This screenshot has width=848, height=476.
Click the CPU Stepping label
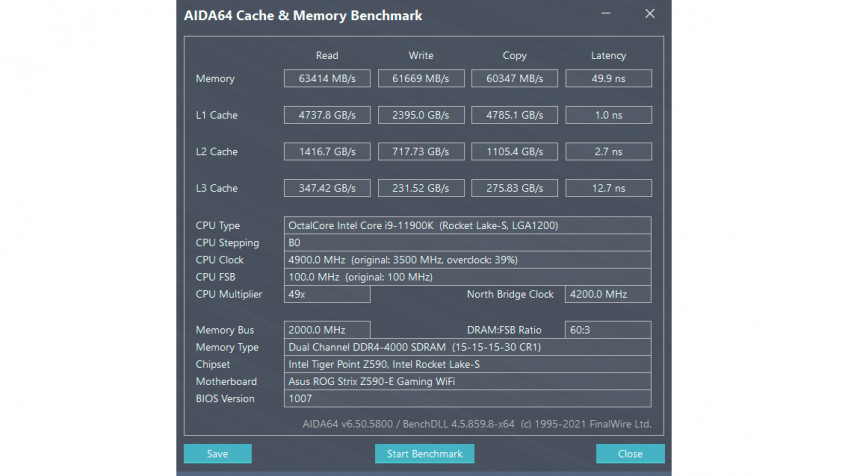[227, 243]
